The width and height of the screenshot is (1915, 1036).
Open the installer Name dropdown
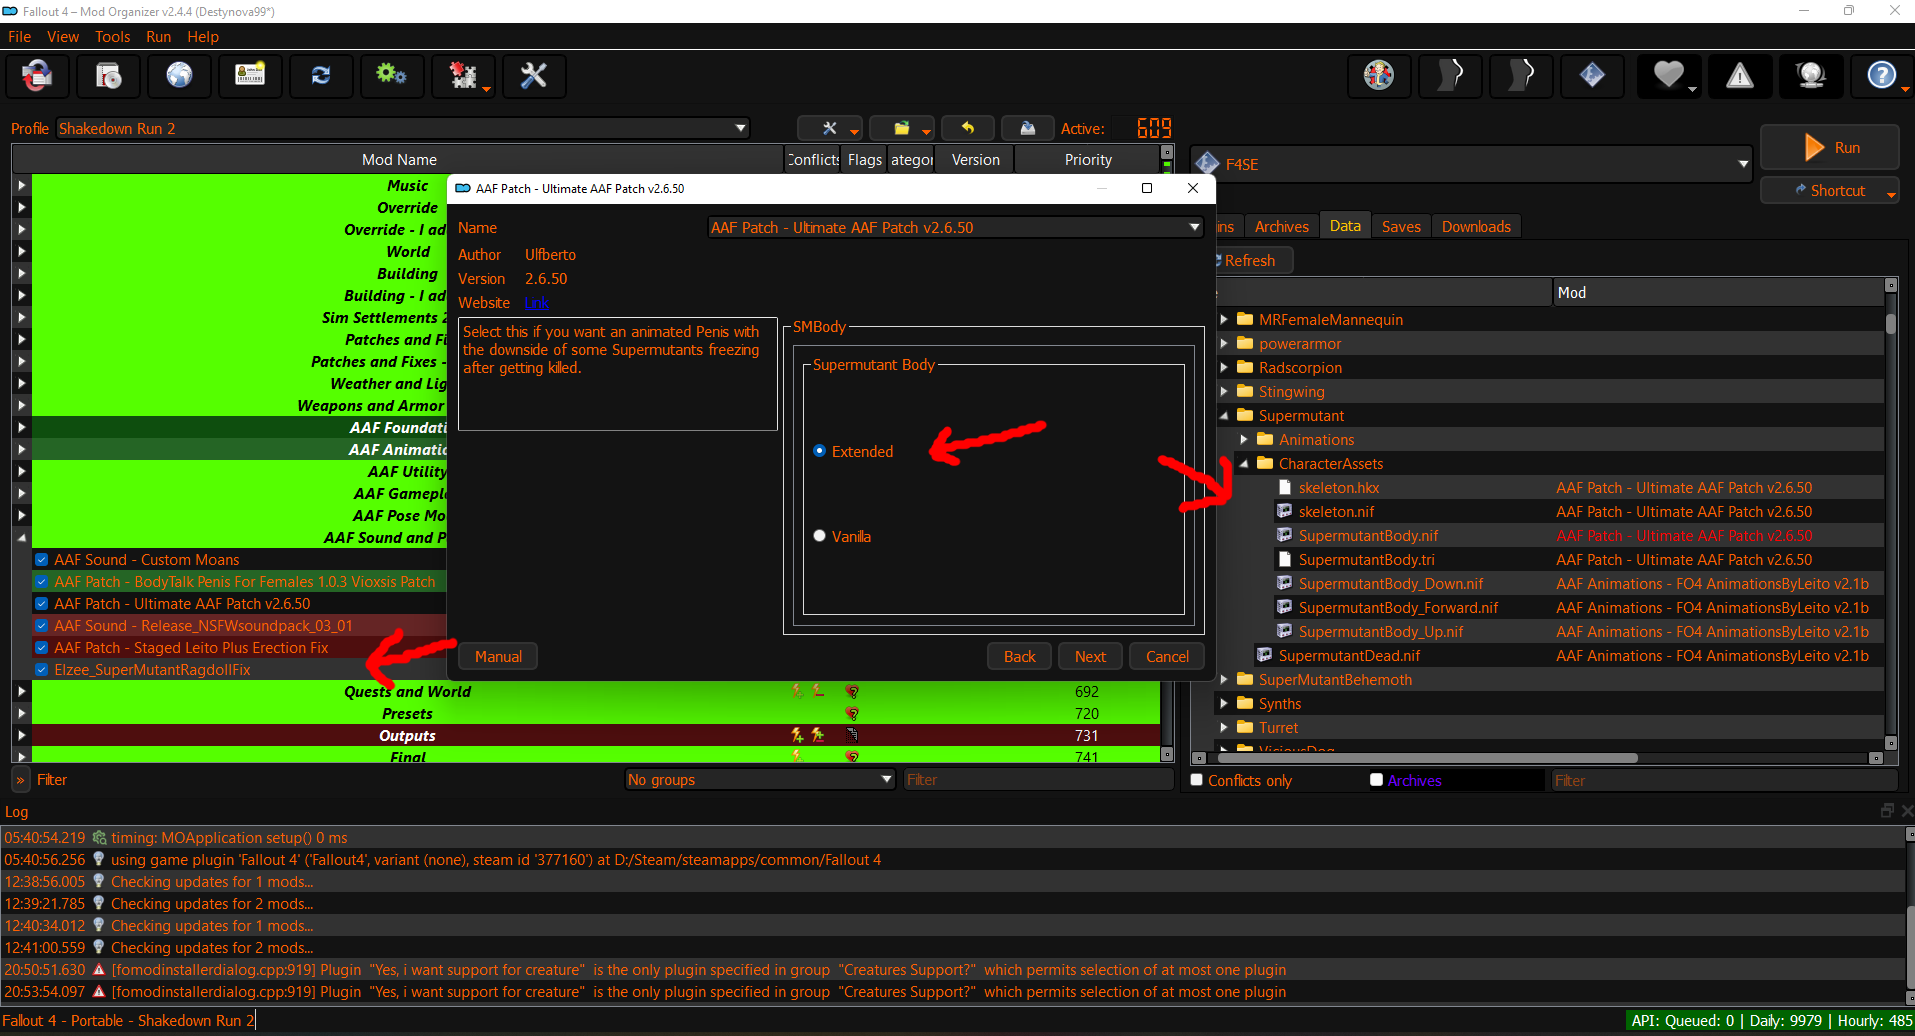pos(955,227)
